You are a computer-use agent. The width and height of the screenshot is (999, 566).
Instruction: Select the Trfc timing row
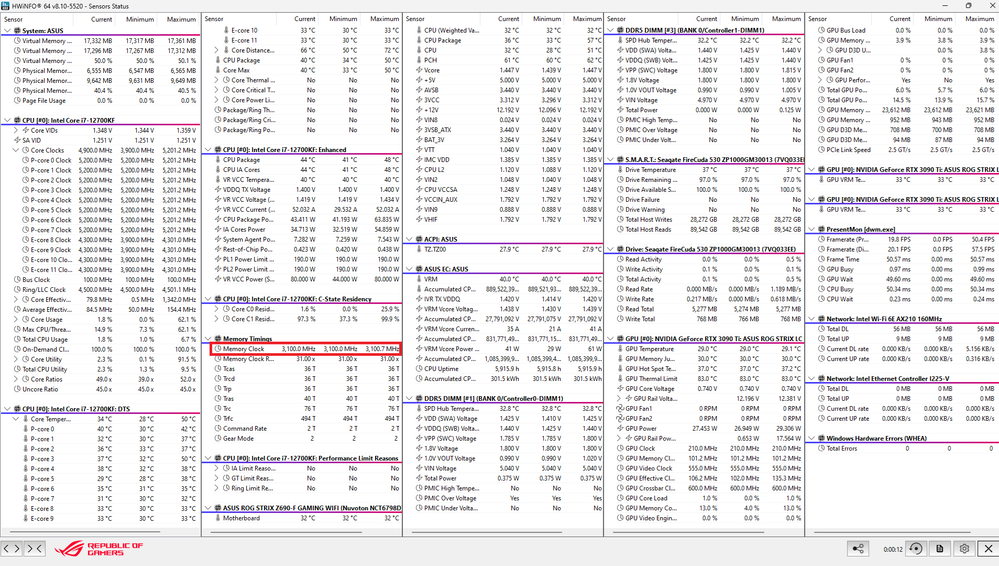pos(302,419)
